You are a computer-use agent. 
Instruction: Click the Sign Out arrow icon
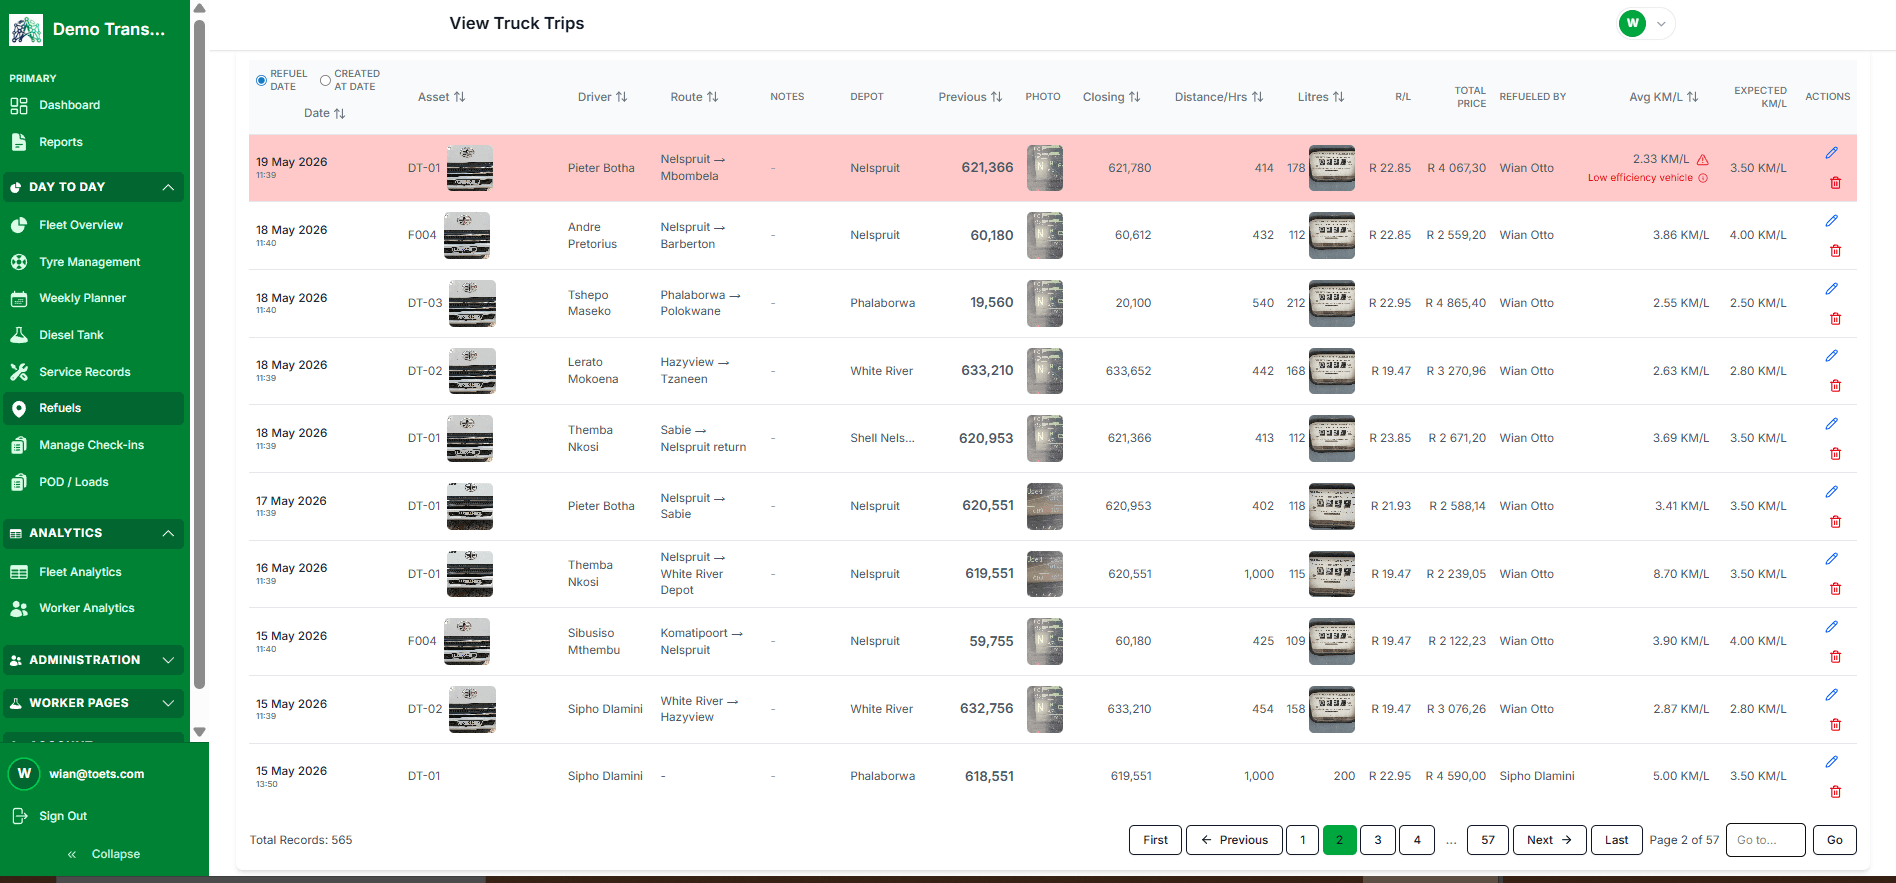[19, 816]
